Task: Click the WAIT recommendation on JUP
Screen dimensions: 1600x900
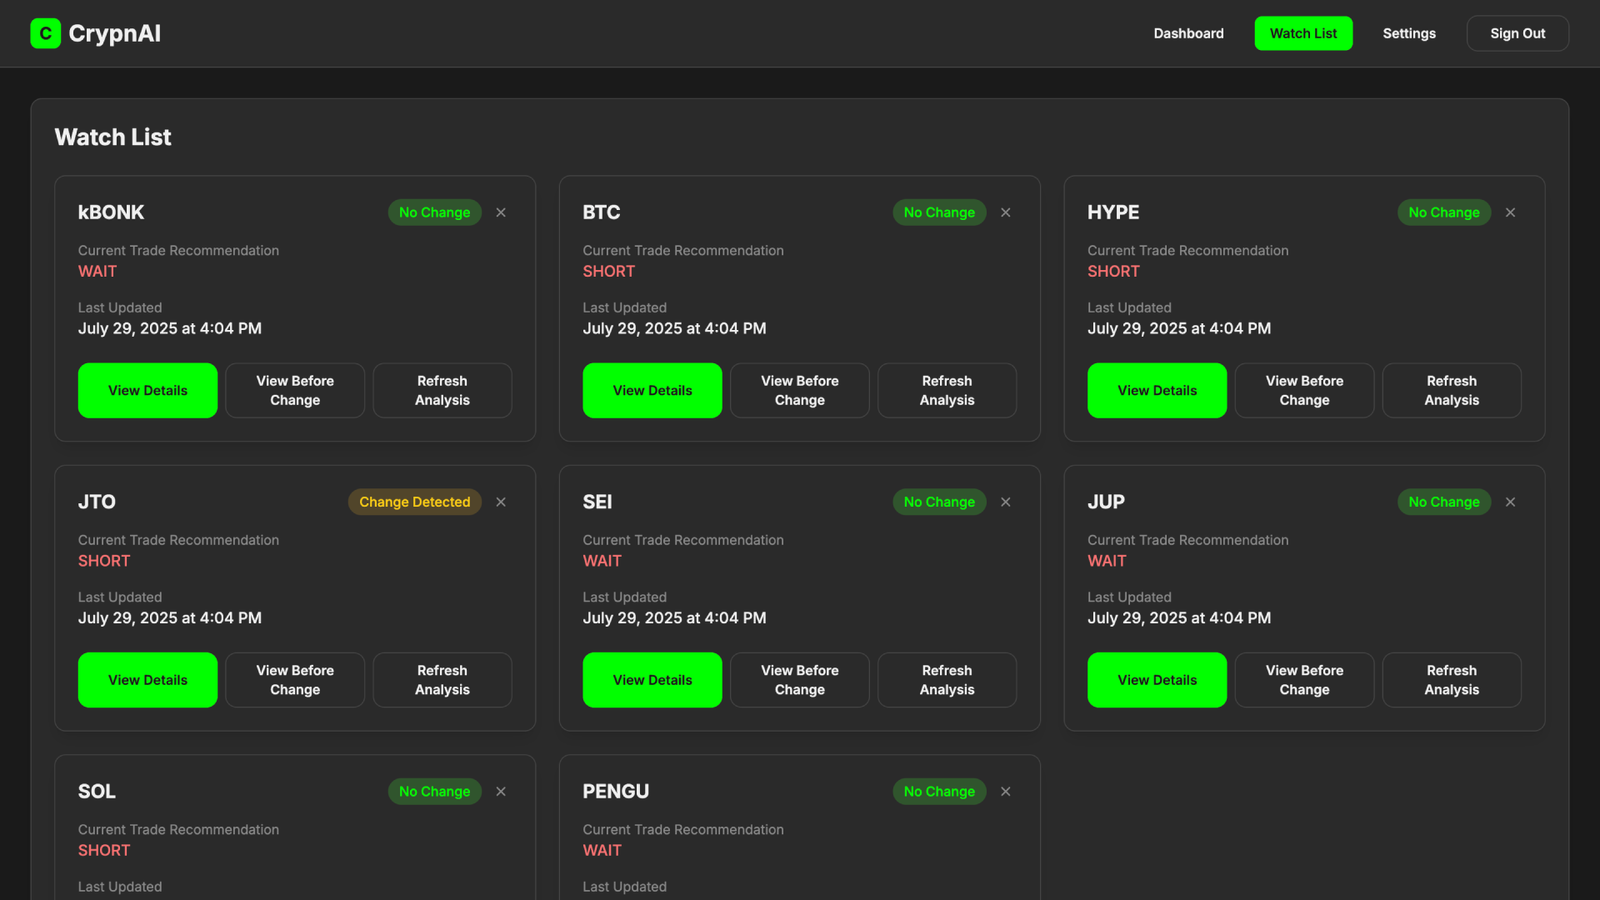Action: tap(1107, 561)
